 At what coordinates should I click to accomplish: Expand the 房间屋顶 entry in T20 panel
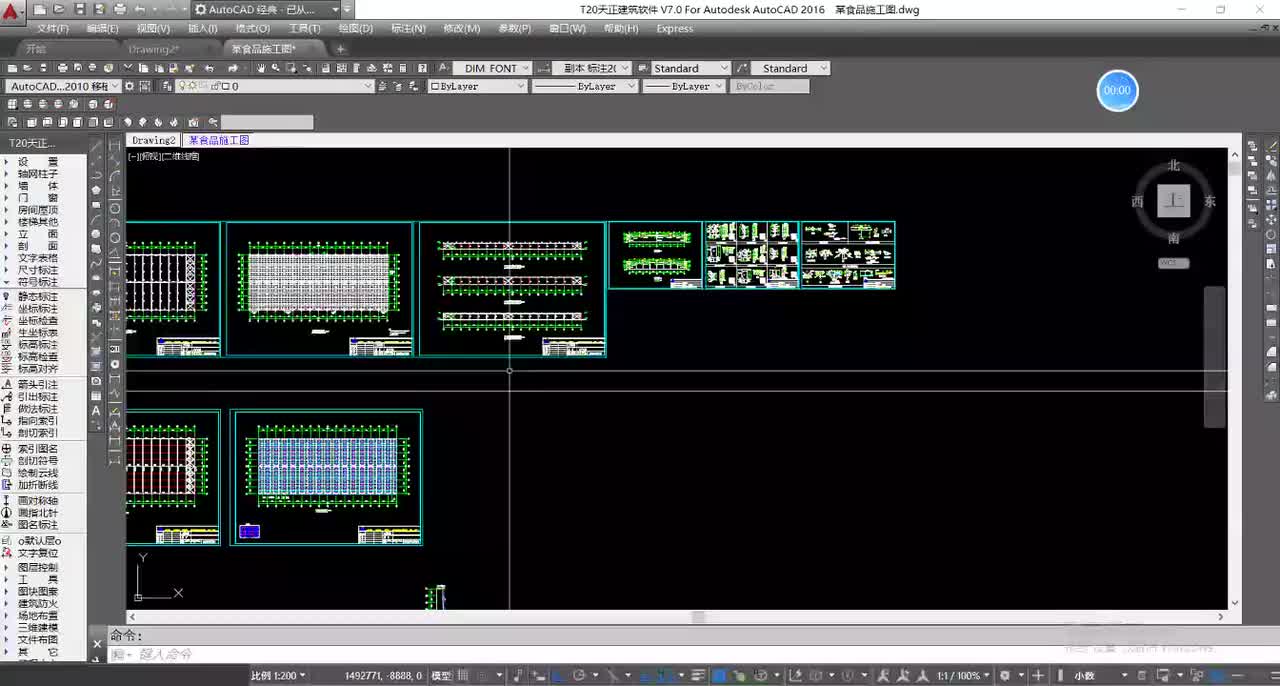point(38,210)
